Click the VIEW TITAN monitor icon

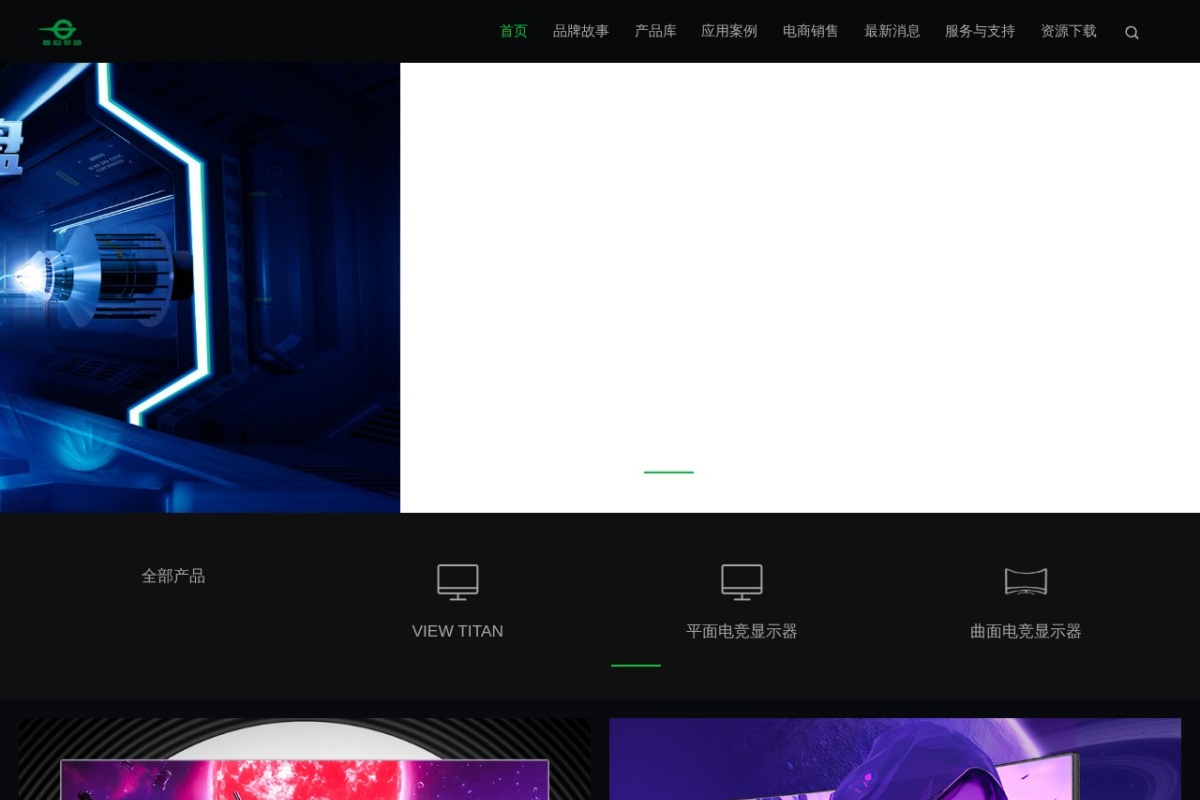pyautogui.click(x=458, y=582)
